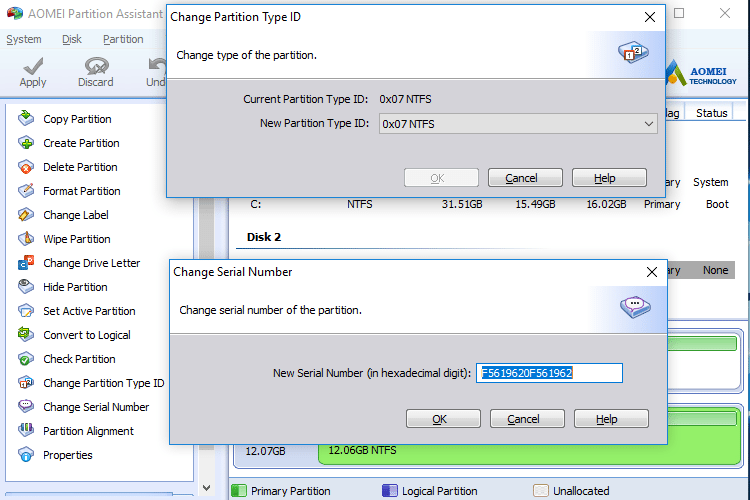Open the Disk menu

(x=72, y=39)
